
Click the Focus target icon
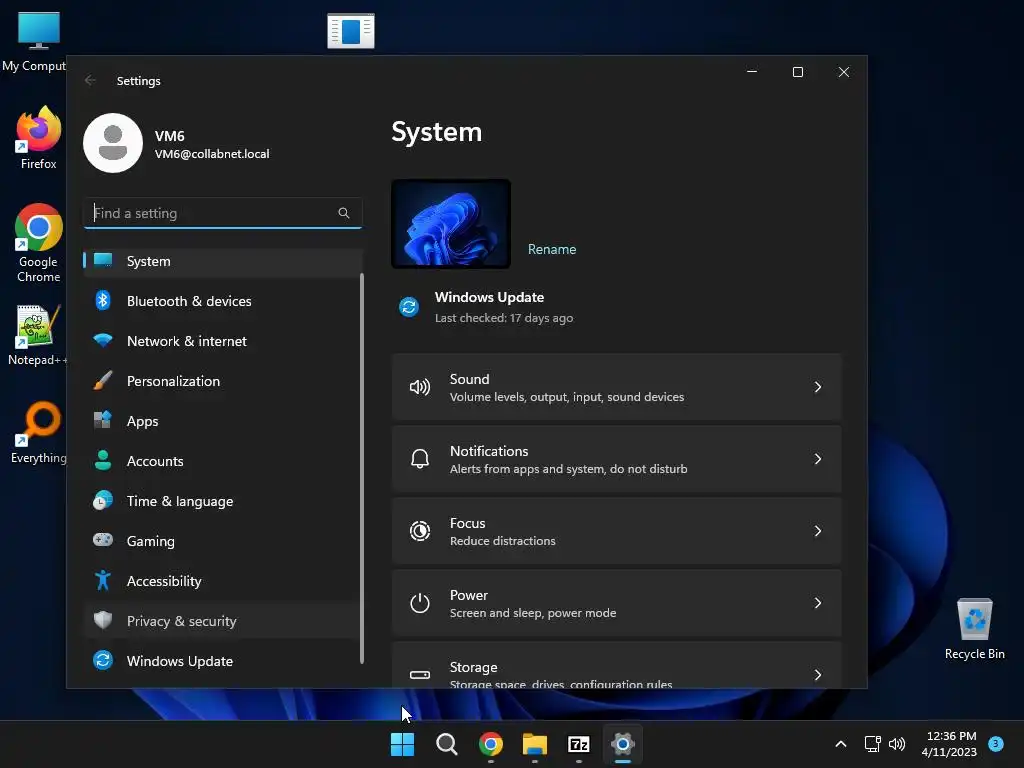419,531
